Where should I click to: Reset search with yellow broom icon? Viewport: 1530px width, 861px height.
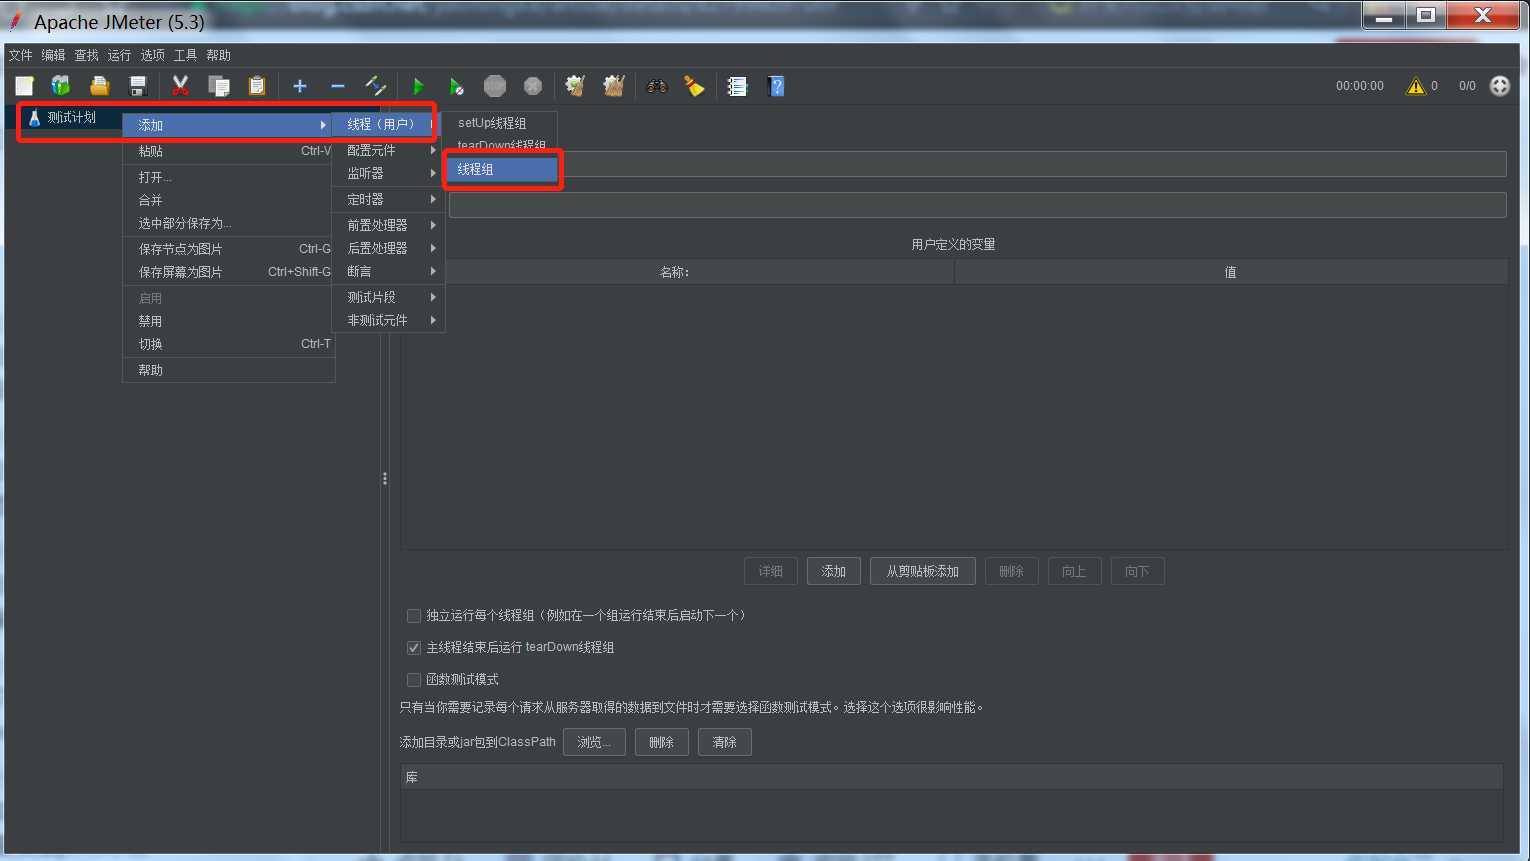click(x=694, y=86)
